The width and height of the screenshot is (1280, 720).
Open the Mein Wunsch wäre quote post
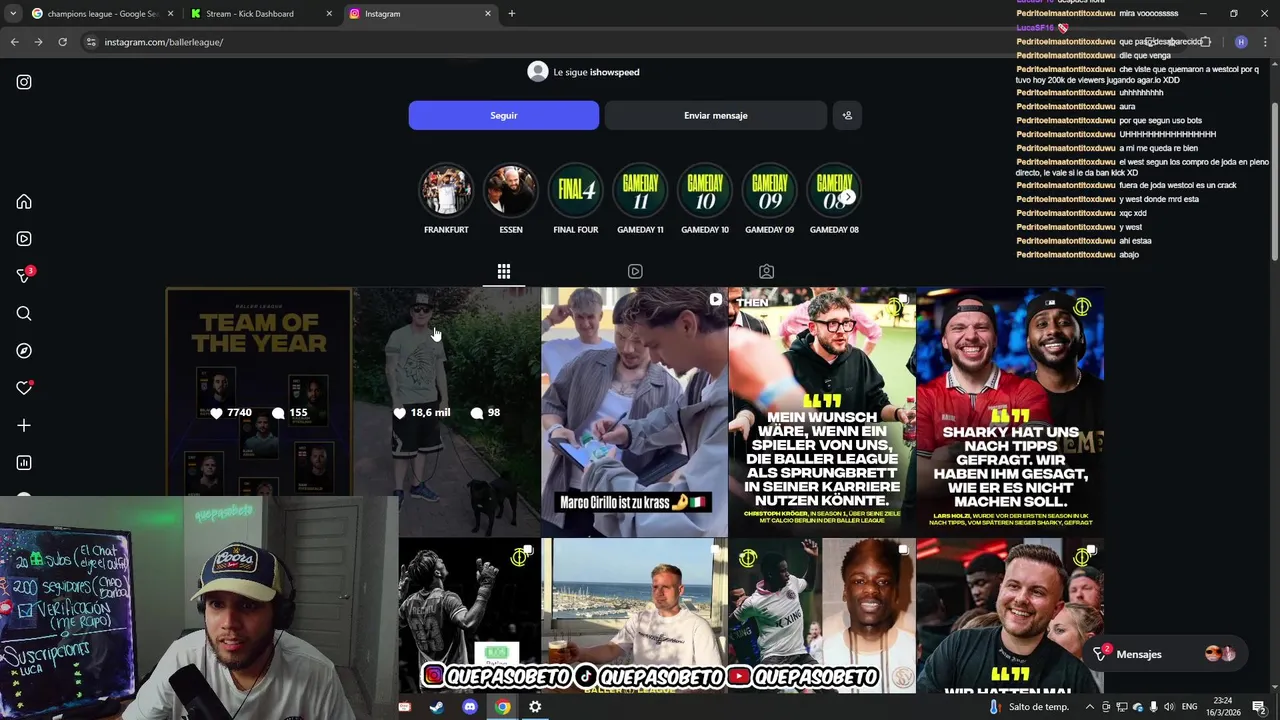[822, 412]
